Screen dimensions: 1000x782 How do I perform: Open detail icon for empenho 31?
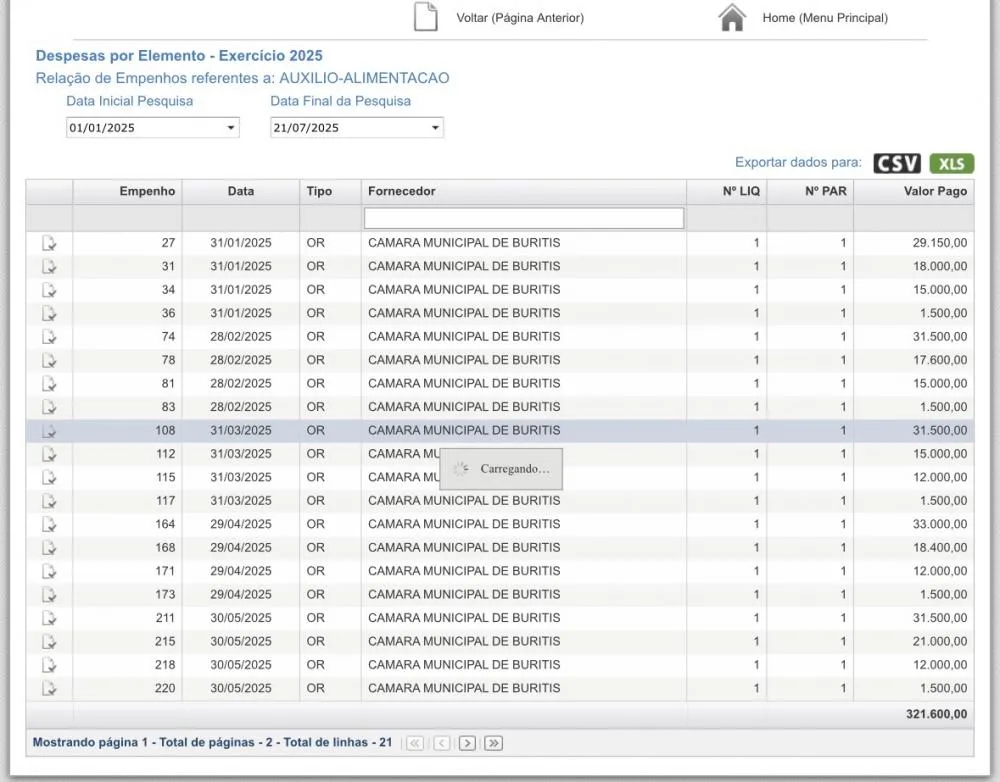click(49, 267)
